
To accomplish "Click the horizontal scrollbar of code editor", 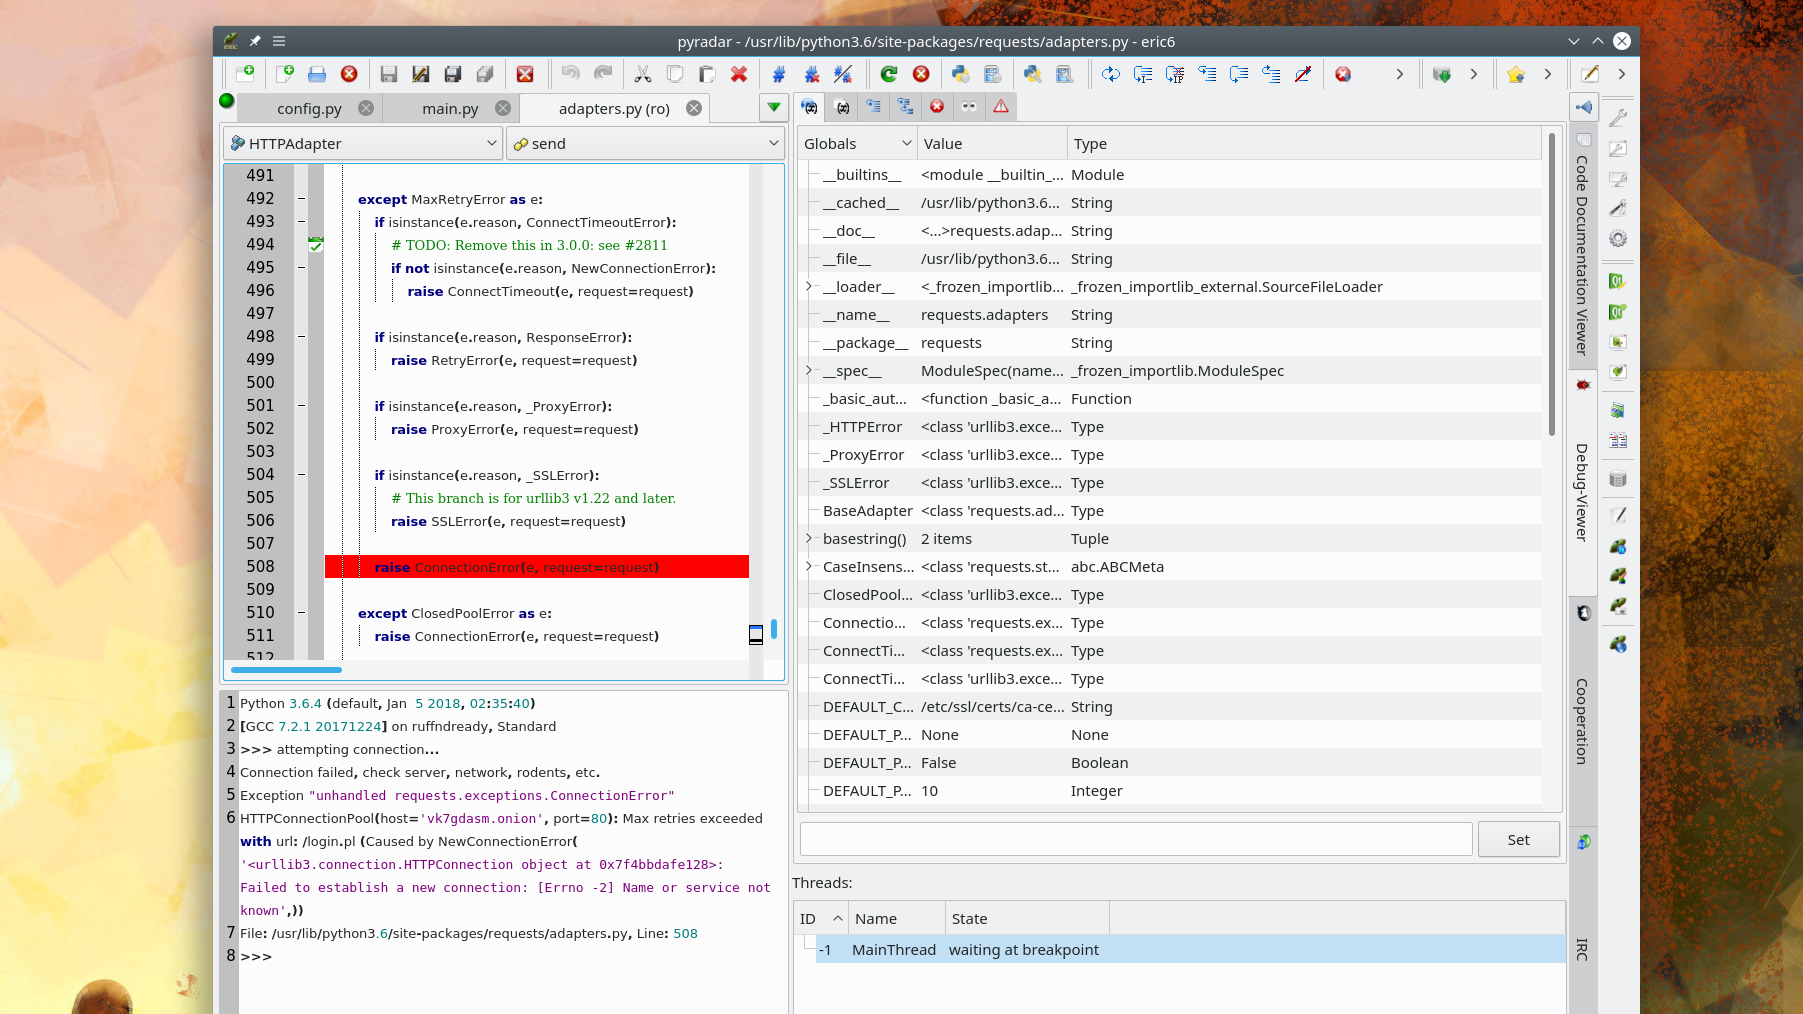I will (x=286, y=669).
